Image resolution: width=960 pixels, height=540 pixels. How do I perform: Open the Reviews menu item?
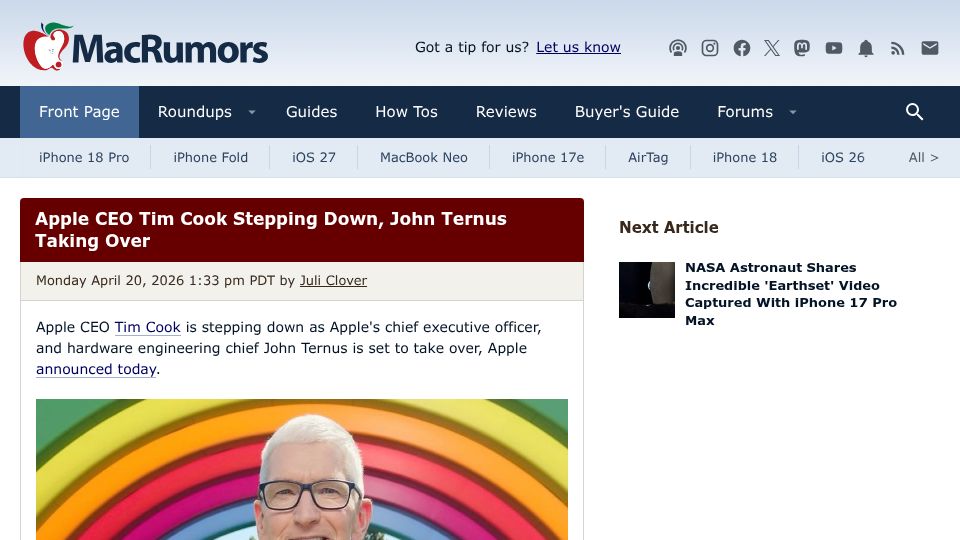[506, 112]
